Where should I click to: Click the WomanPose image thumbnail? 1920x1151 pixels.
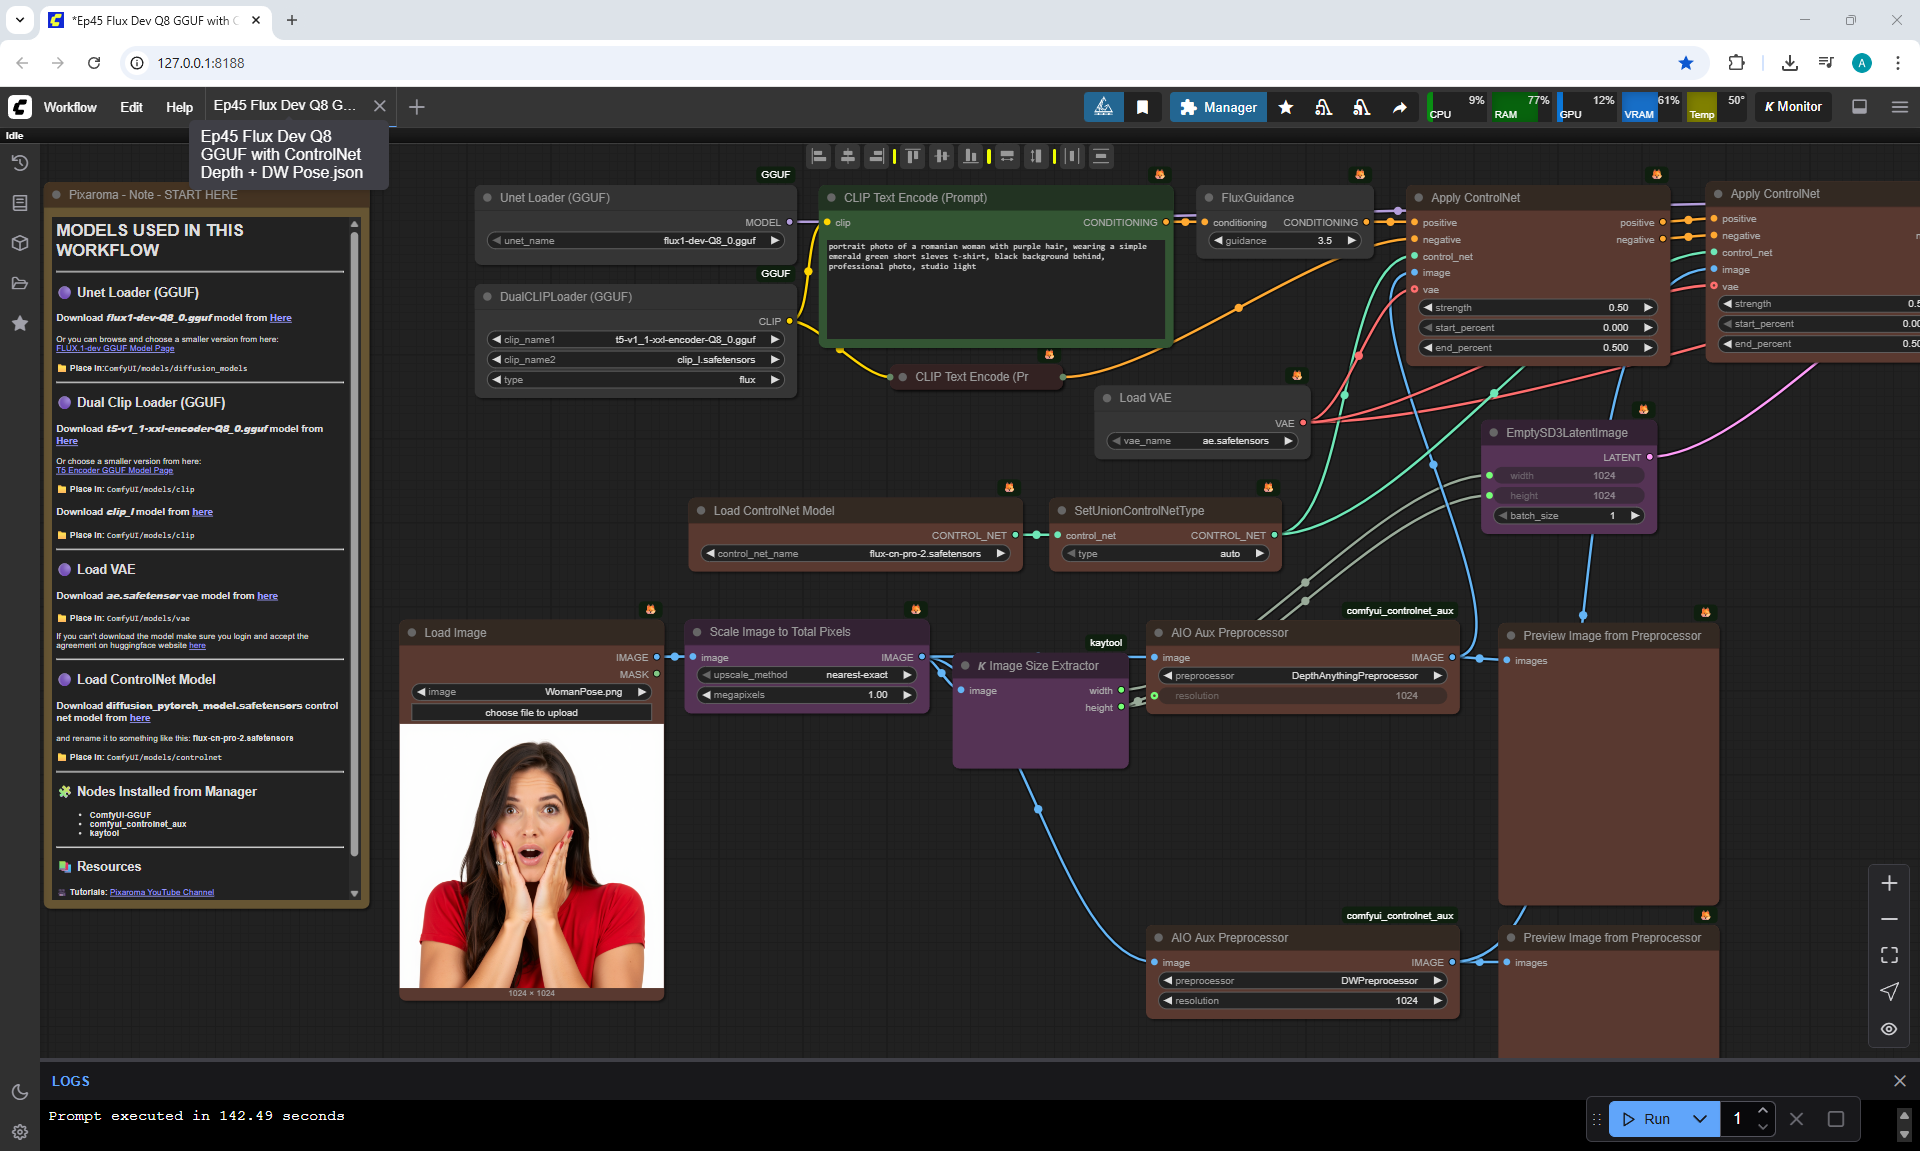click(531, 856)
